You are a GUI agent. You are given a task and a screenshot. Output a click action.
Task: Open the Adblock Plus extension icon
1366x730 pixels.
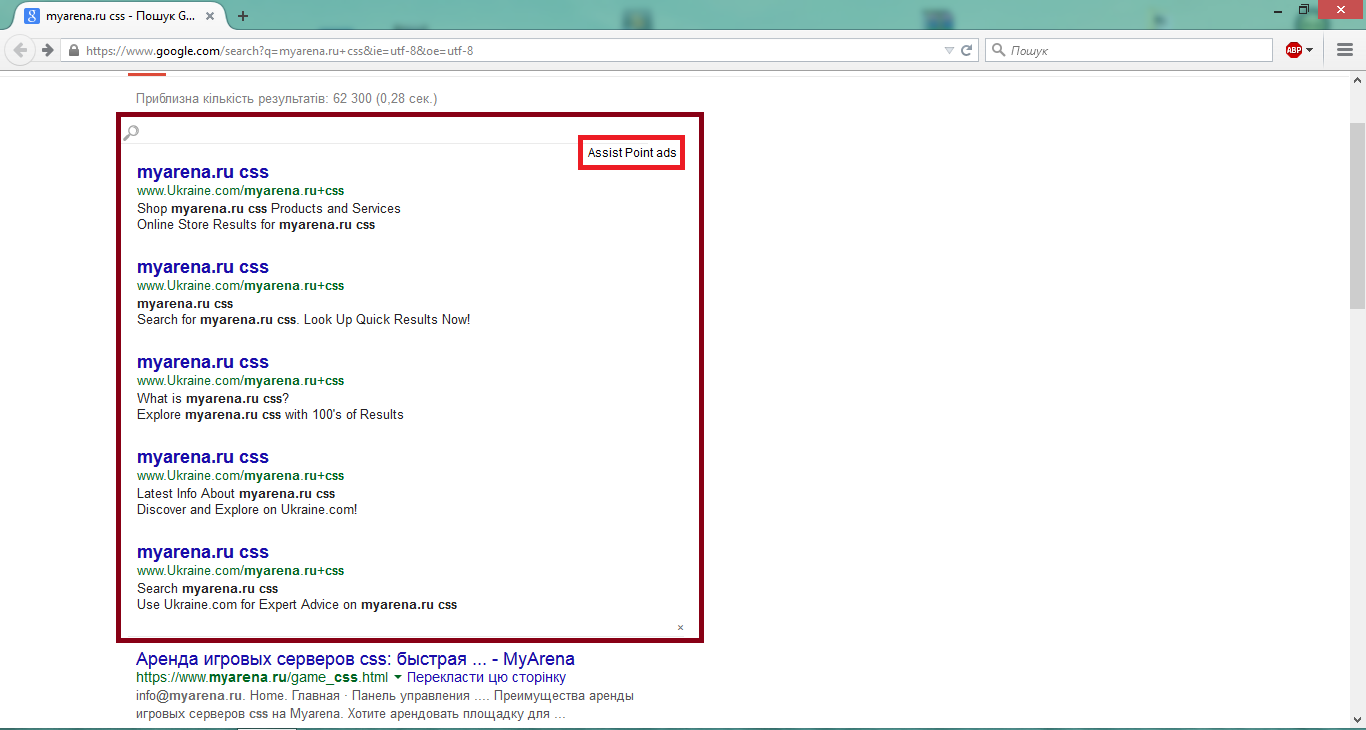tap(1293, 50)
